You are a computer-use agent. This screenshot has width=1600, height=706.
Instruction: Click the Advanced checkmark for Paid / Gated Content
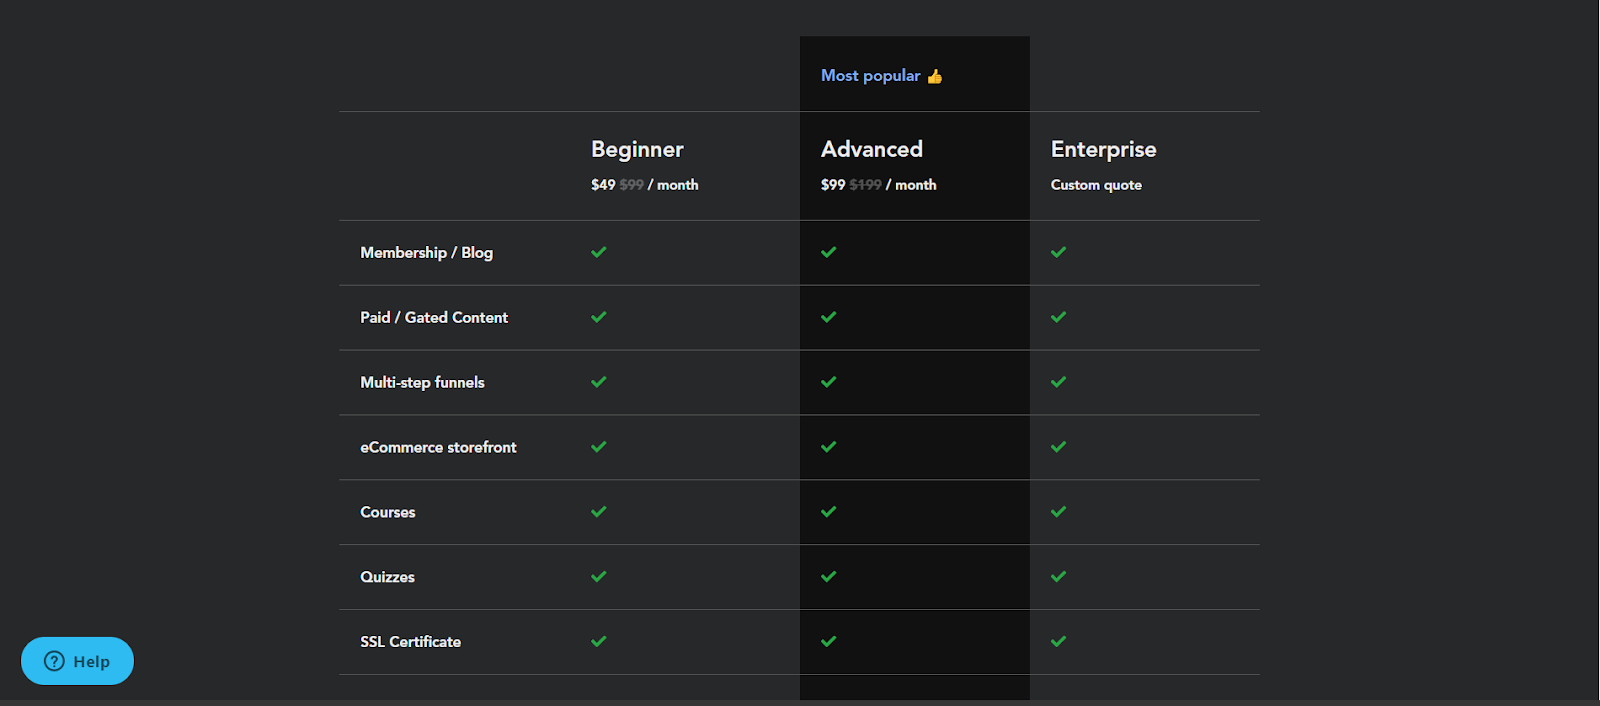tap(829, 317)
